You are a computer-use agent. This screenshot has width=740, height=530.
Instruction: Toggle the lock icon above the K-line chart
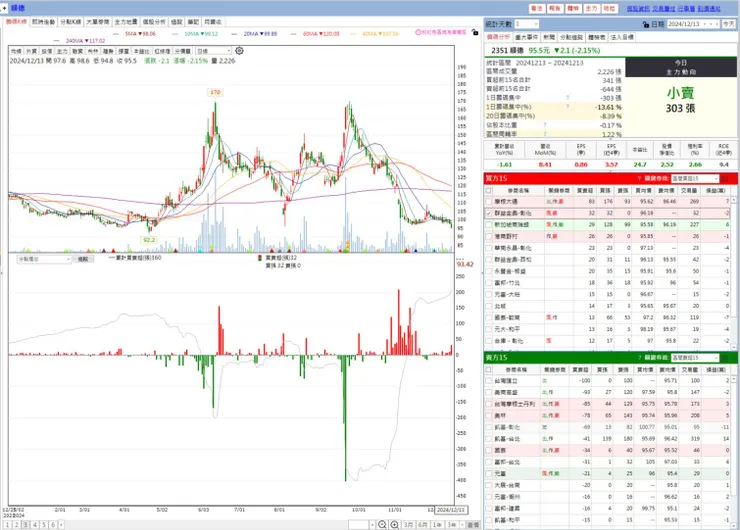tap(475, 33)
